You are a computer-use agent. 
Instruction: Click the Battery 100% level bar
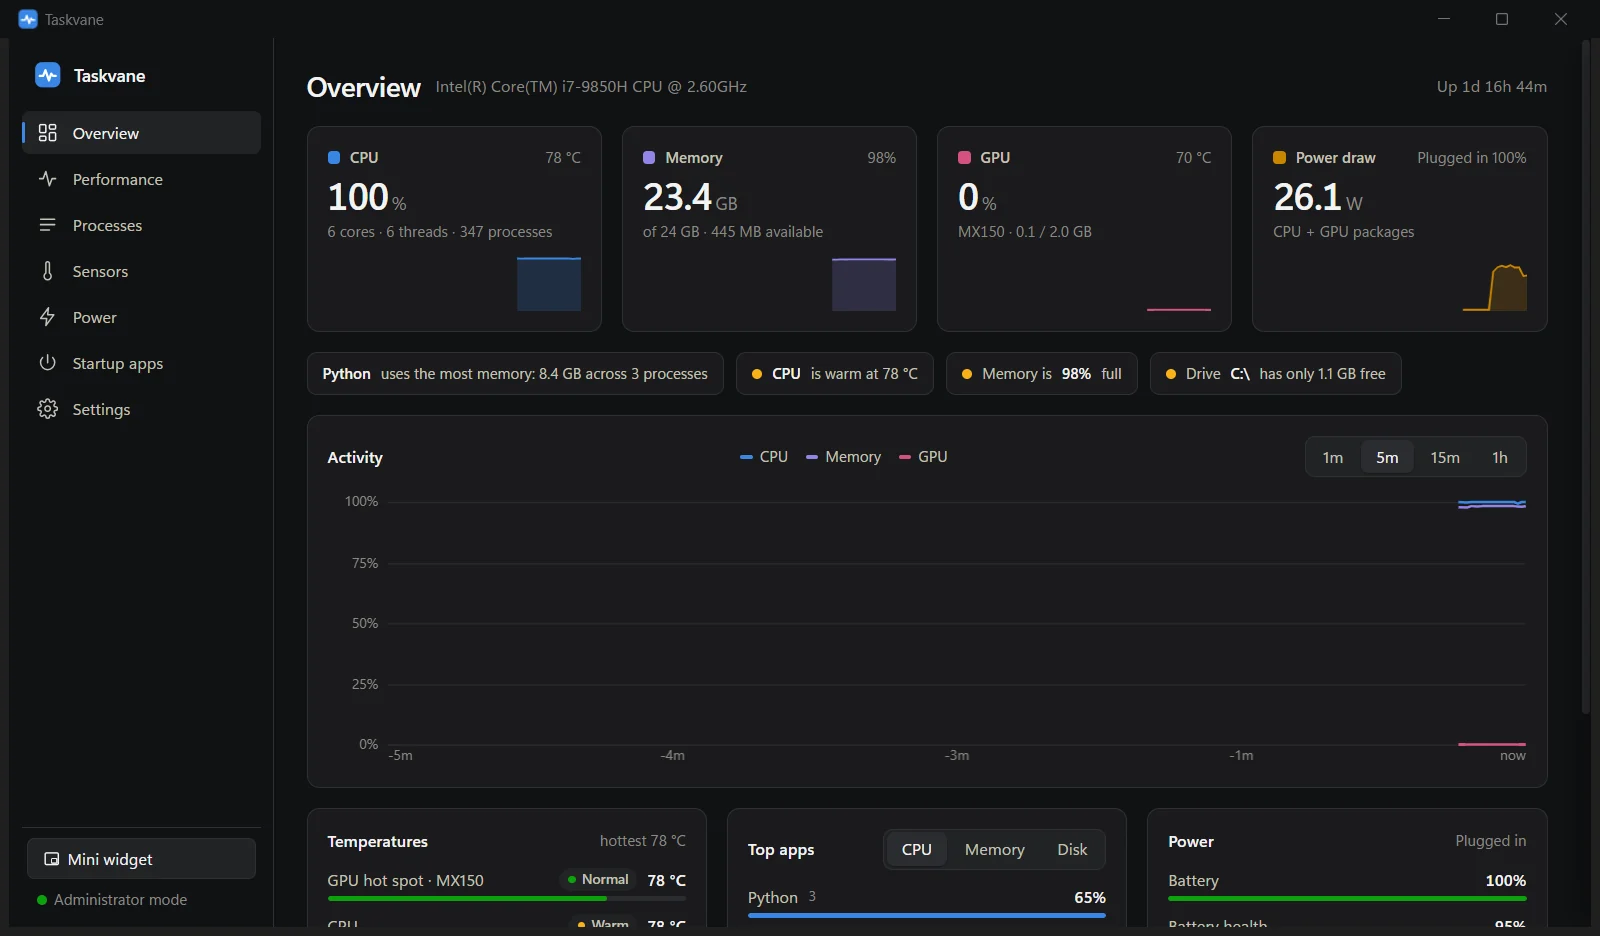click(1347, 898)
